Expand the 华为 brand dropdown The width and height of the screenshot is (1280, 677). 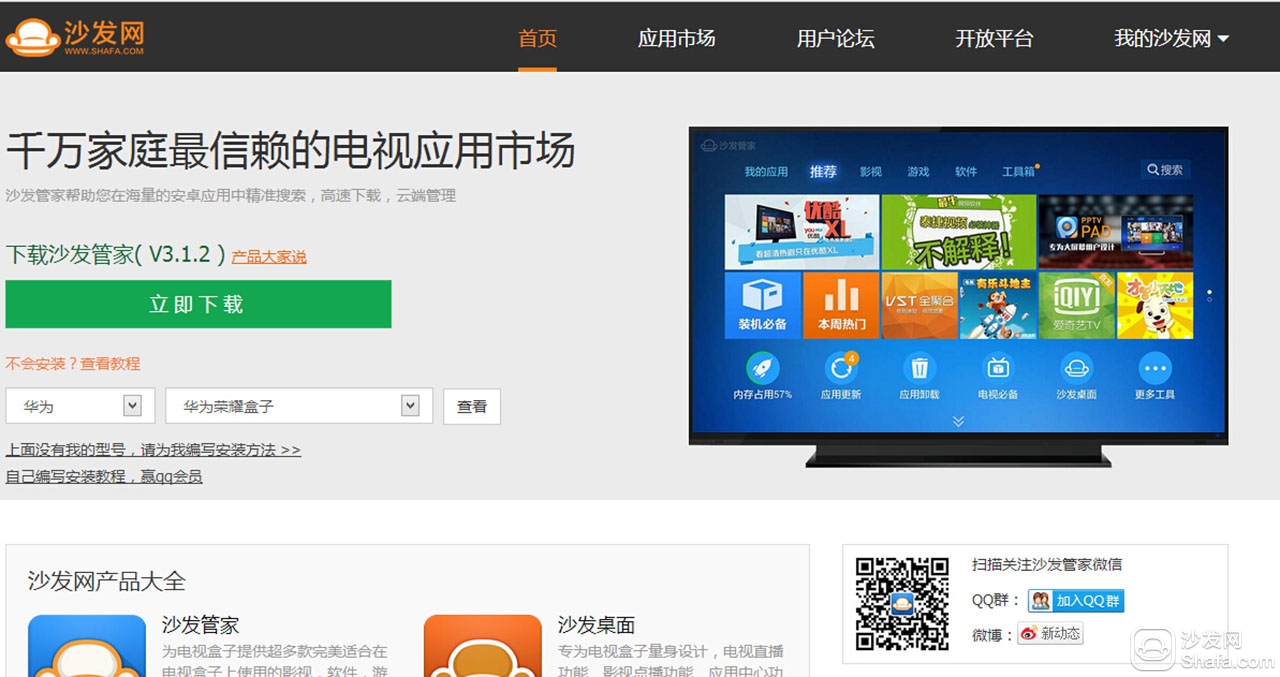(x=80, y=406)
